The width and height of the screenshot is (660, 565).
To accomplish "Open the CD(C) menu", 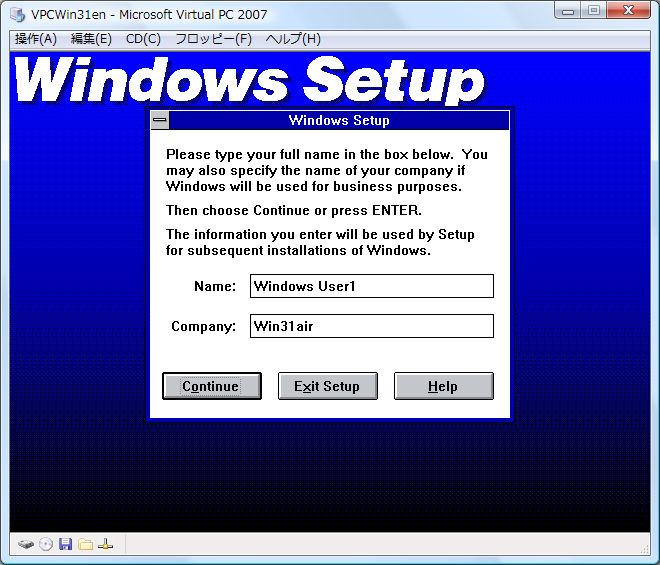I will tap(143, 39).
